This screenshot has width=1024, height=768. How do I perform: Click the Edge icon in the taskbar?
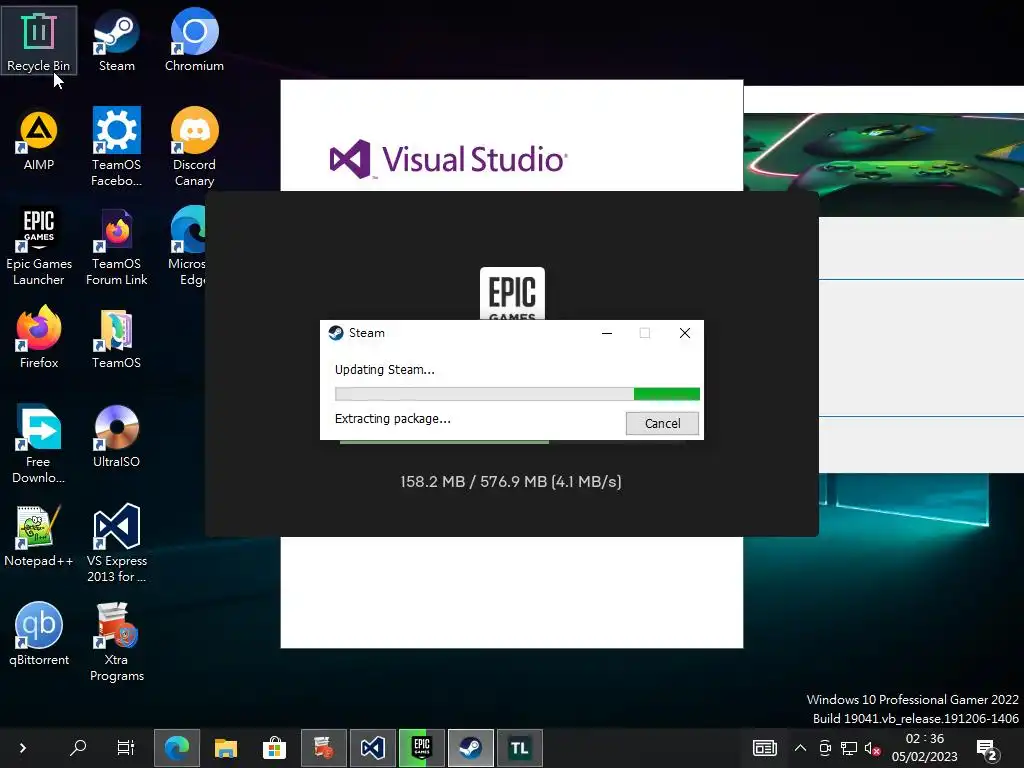(x=176, y=748)
